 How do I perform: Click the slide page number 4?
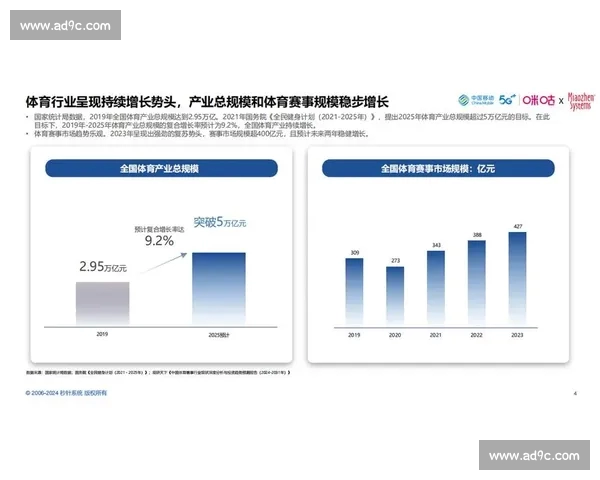click(575, 393)
